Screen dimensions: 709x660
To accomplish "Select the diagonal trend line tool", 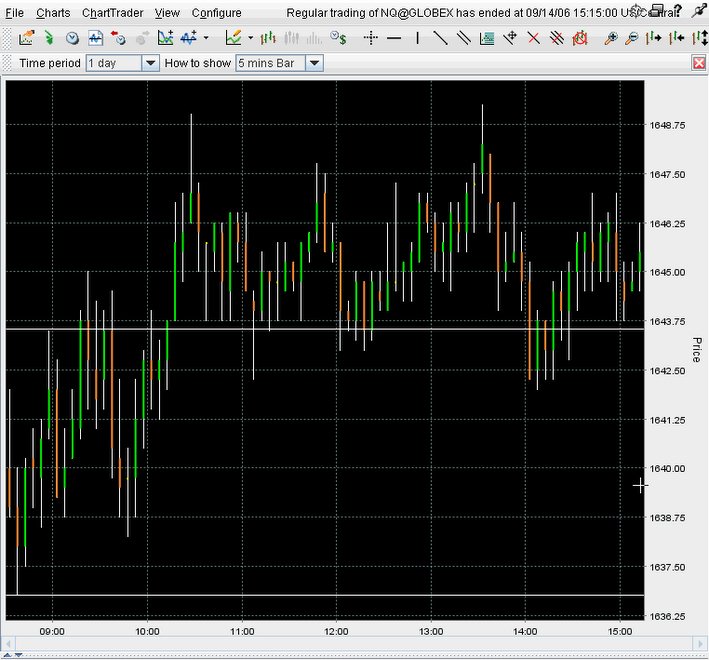I will (440, 38).
